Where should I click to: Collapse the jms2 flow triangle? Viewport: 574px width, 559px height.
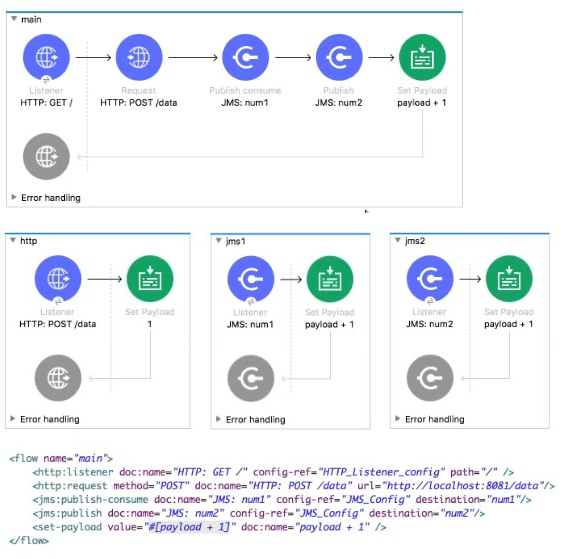398,240
